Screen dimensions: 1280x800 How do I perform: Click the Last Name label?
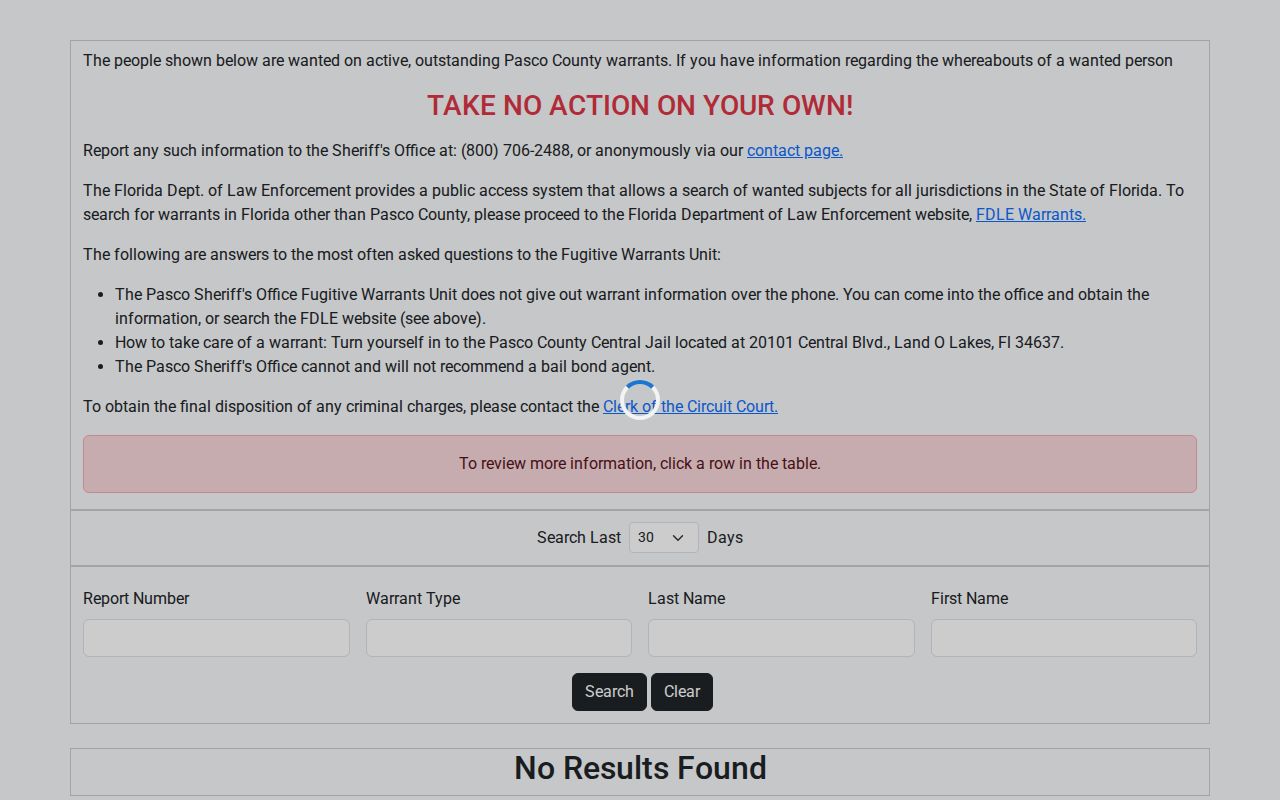click(x=686, y=598)
